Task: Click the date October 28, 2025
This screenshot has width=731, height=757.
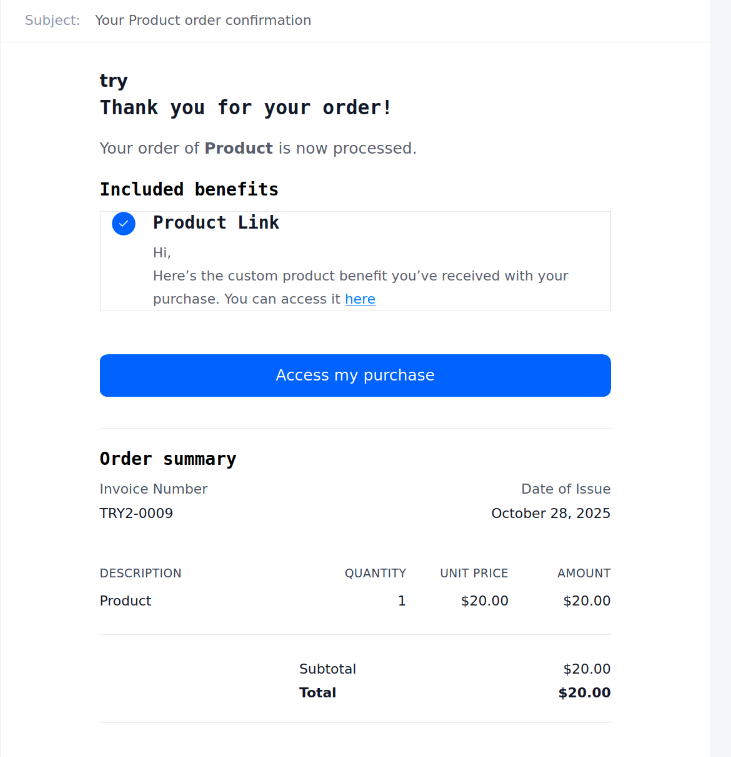Action: pos(550,513)
